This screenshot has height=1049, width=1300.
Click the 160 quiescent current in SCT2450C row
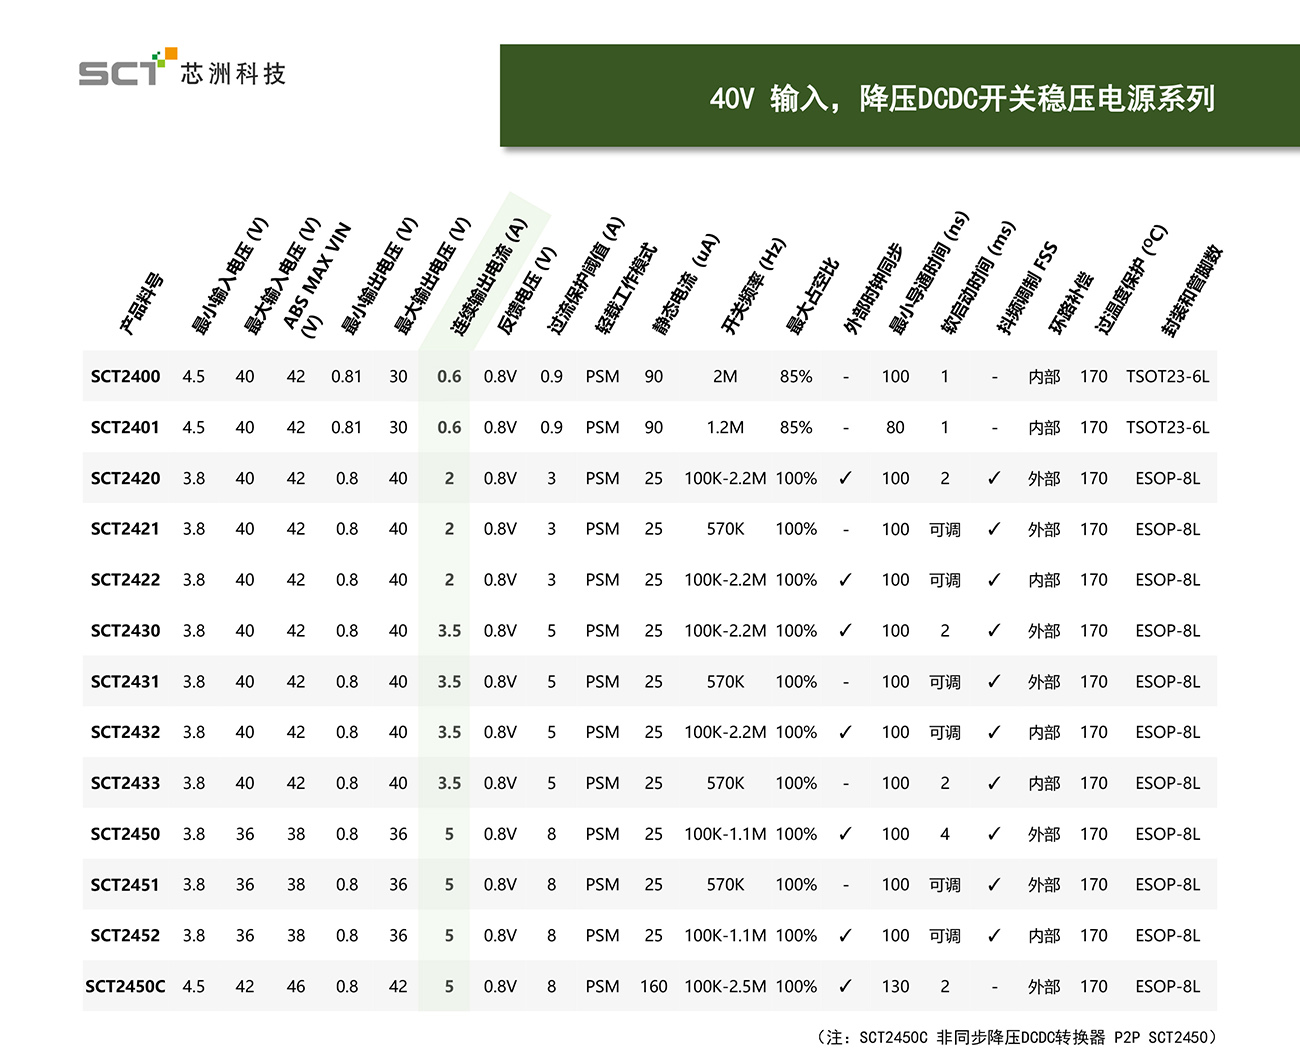[x=653, y=987]
